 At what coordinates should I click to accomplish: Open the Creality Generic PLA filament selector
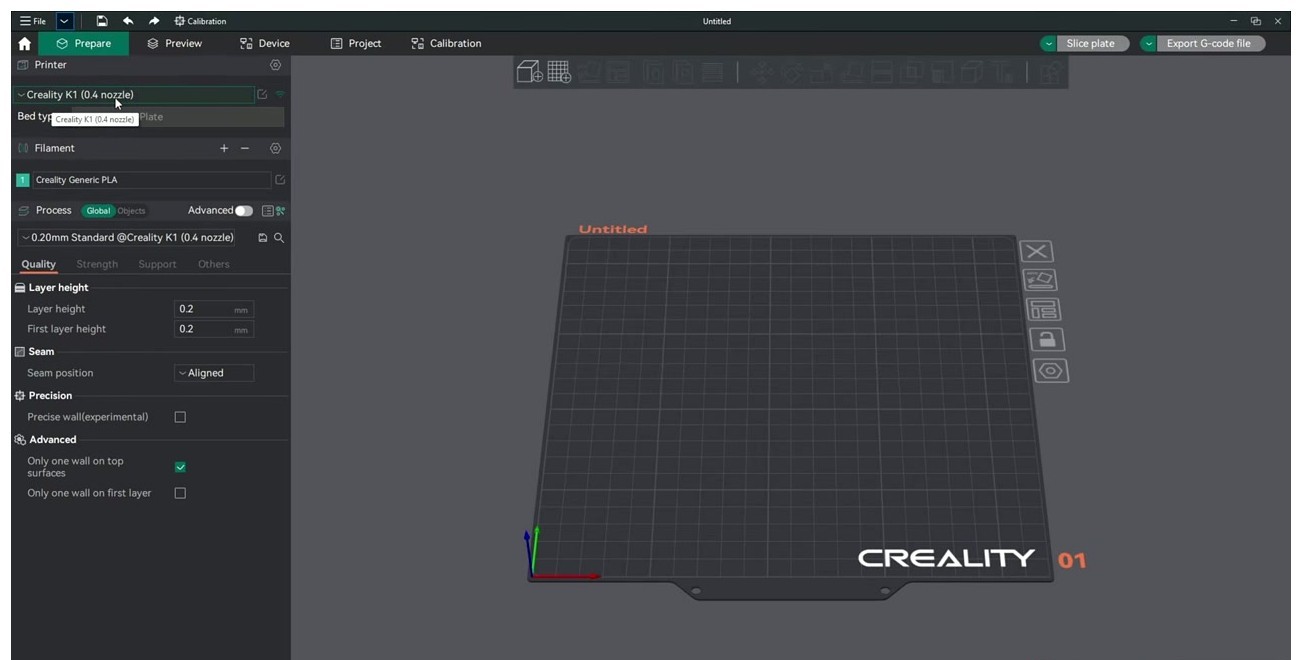[151, 180]
